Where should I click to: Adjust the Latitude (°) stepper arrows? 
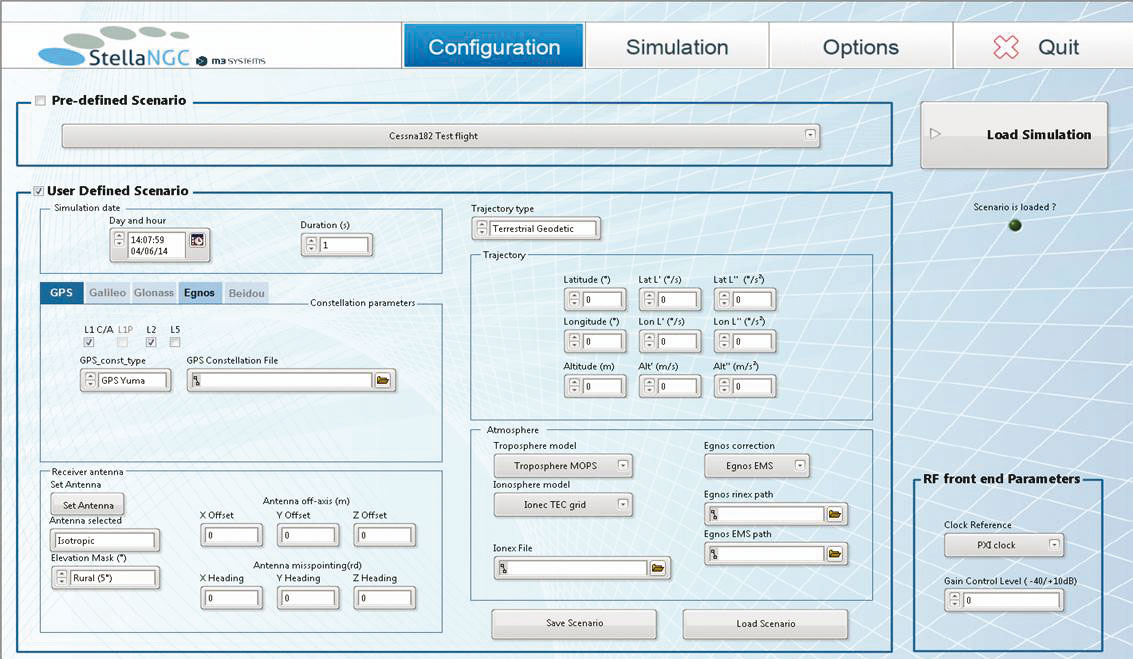574,299
